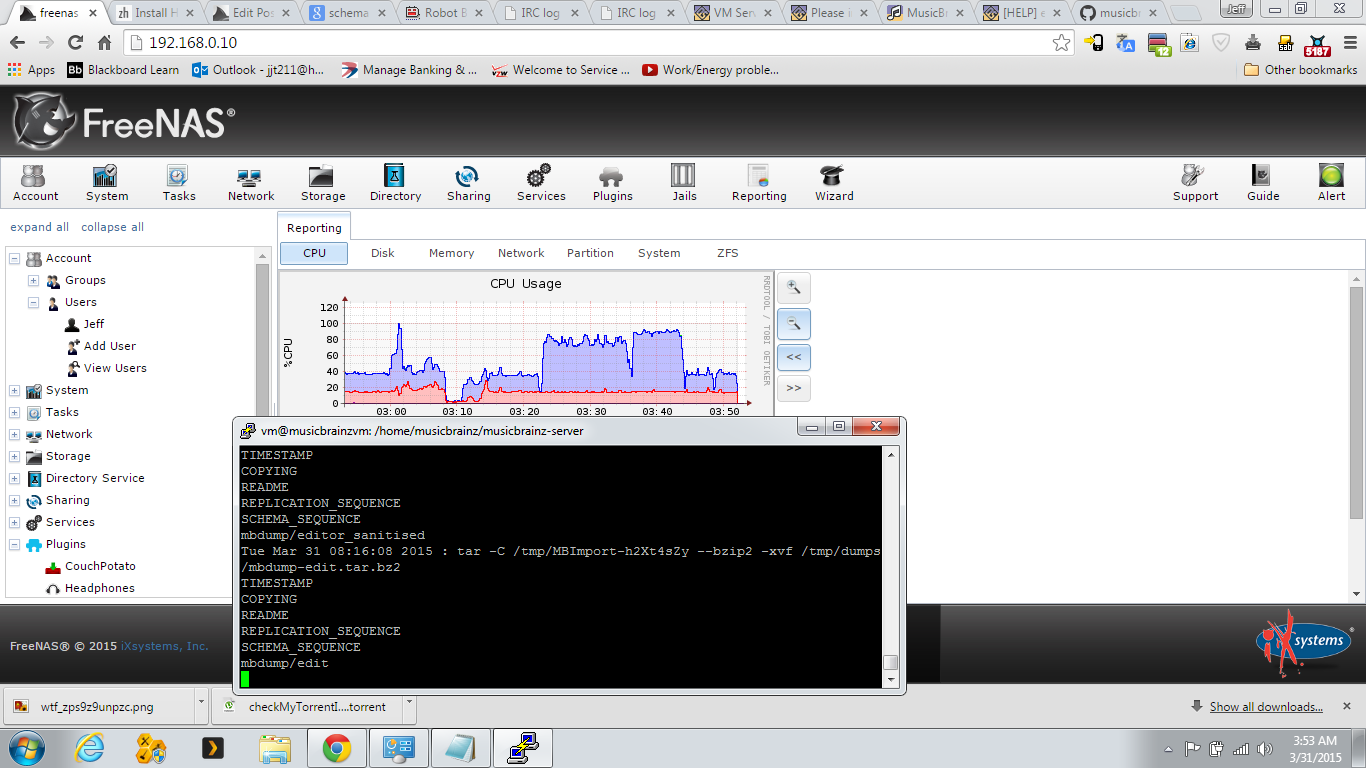The image size is (1366, 768).
Task: Collapse the Account tree node
Action: pos(15,259)
